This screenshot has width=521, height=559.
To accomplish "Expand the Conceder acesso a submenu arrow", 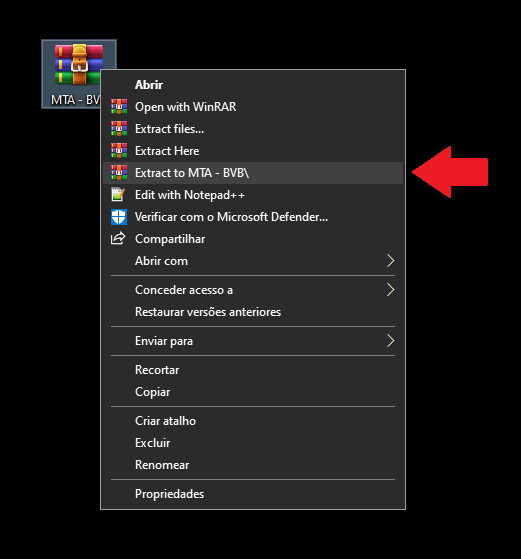I will pos(390,290).
